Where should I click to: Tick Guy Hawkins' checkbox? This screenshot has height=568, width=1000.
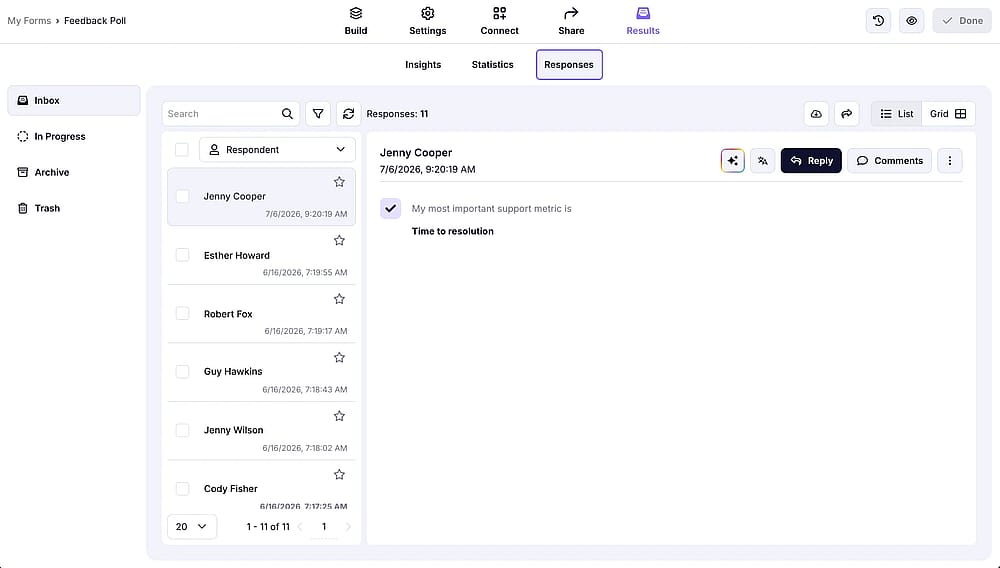coord(182,372)
